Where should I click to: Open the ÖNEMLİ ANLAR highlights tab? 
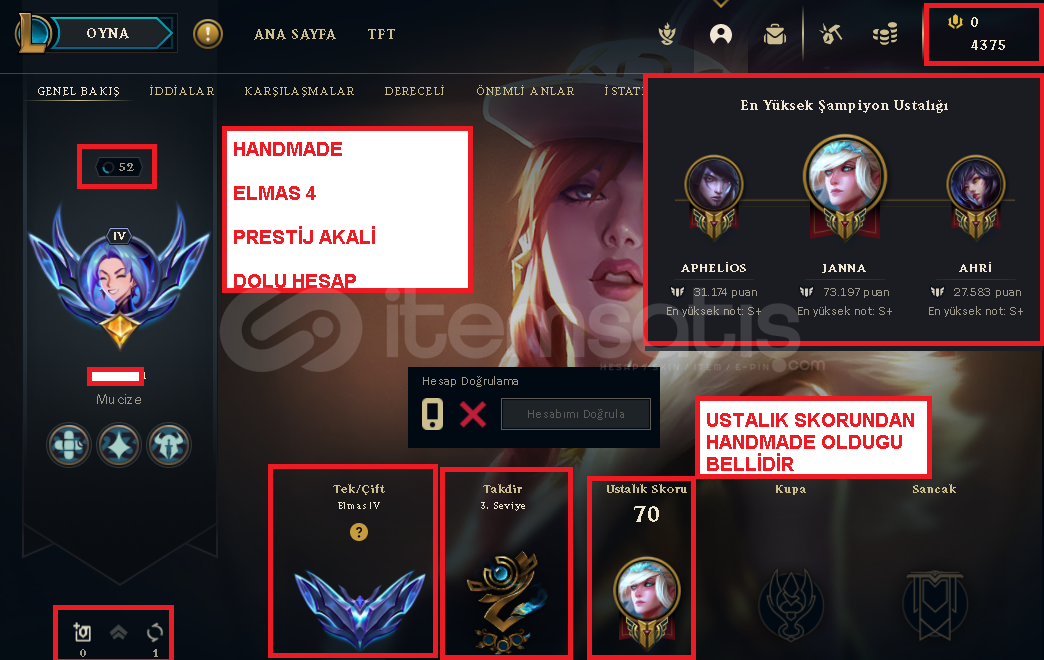click(525, 91)
